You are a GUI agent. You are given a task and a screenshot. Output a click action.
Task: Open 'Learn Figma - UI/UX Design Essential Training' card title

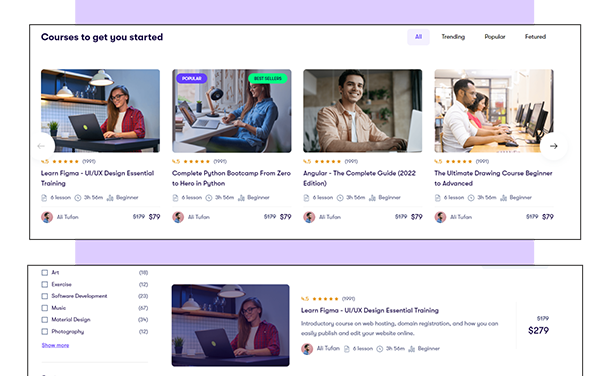click(x=98, y=178)
